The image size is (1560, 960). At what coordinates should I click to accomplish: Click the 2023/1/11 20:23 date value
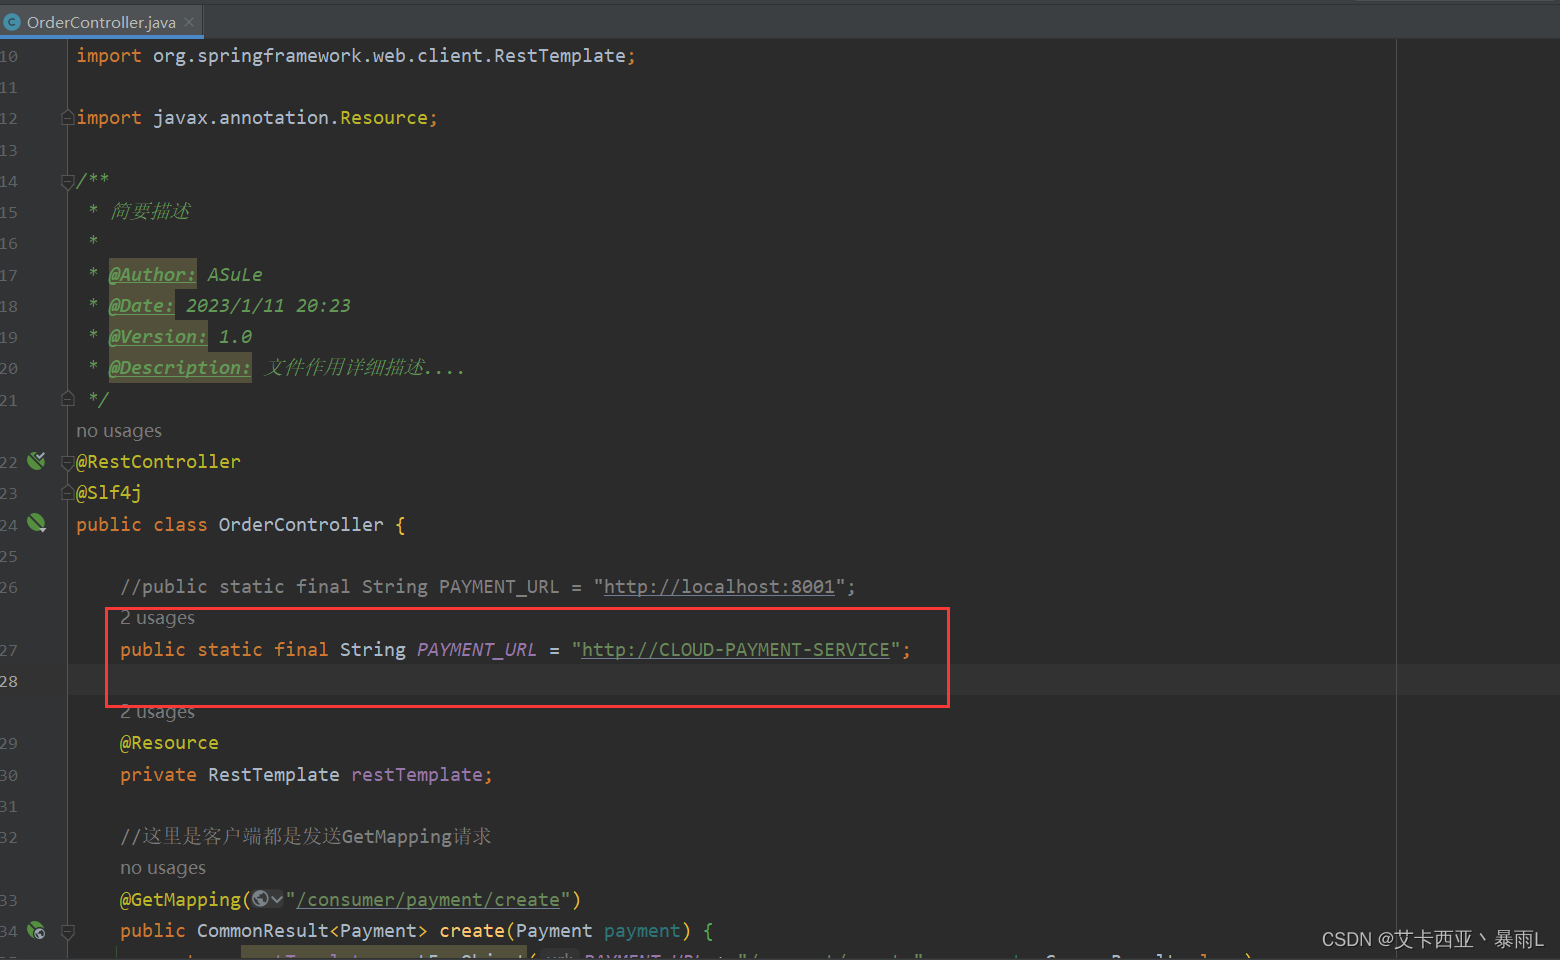pos(268,305)
